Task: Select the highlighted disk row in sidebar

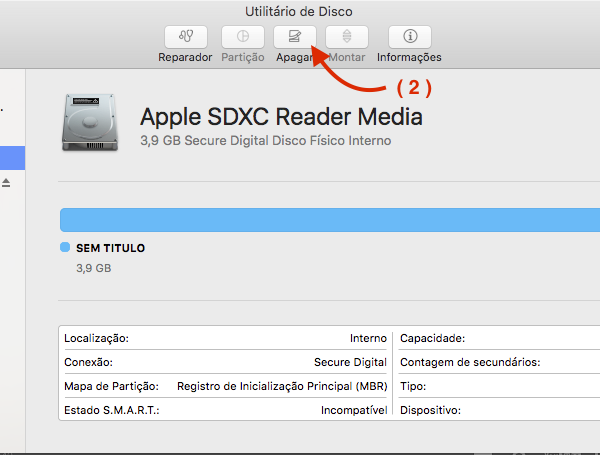Action: (x=12, y=158)
